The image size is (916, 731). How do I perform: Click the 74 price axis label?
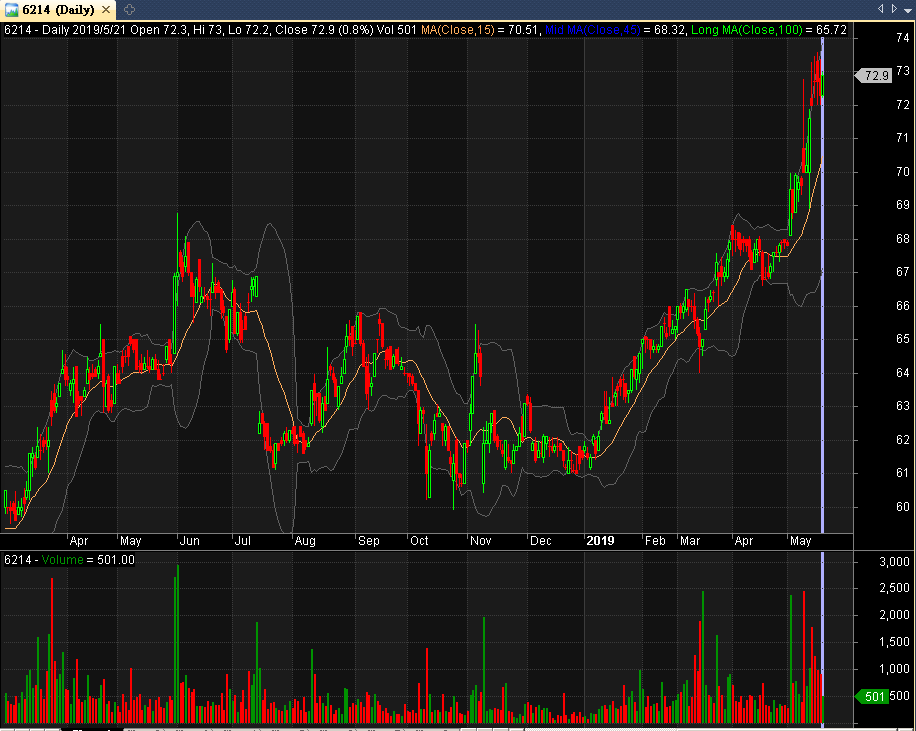903,38
